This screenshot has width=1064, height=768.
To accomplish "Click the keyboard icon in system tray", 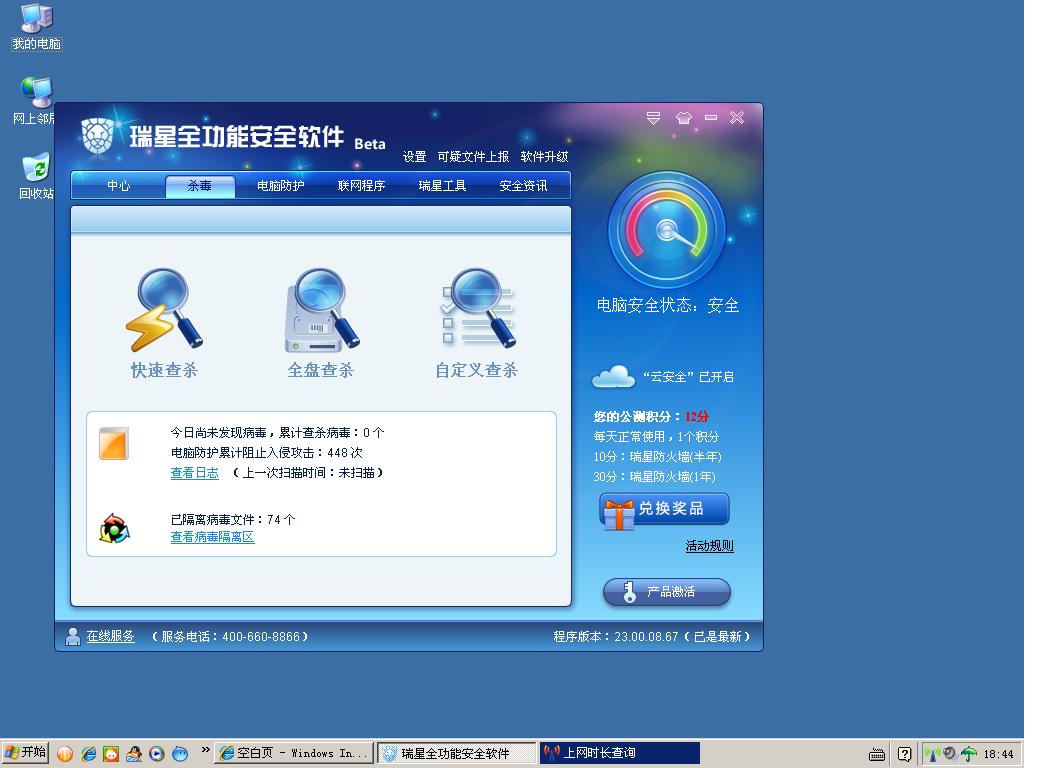I will click(877, 754).
